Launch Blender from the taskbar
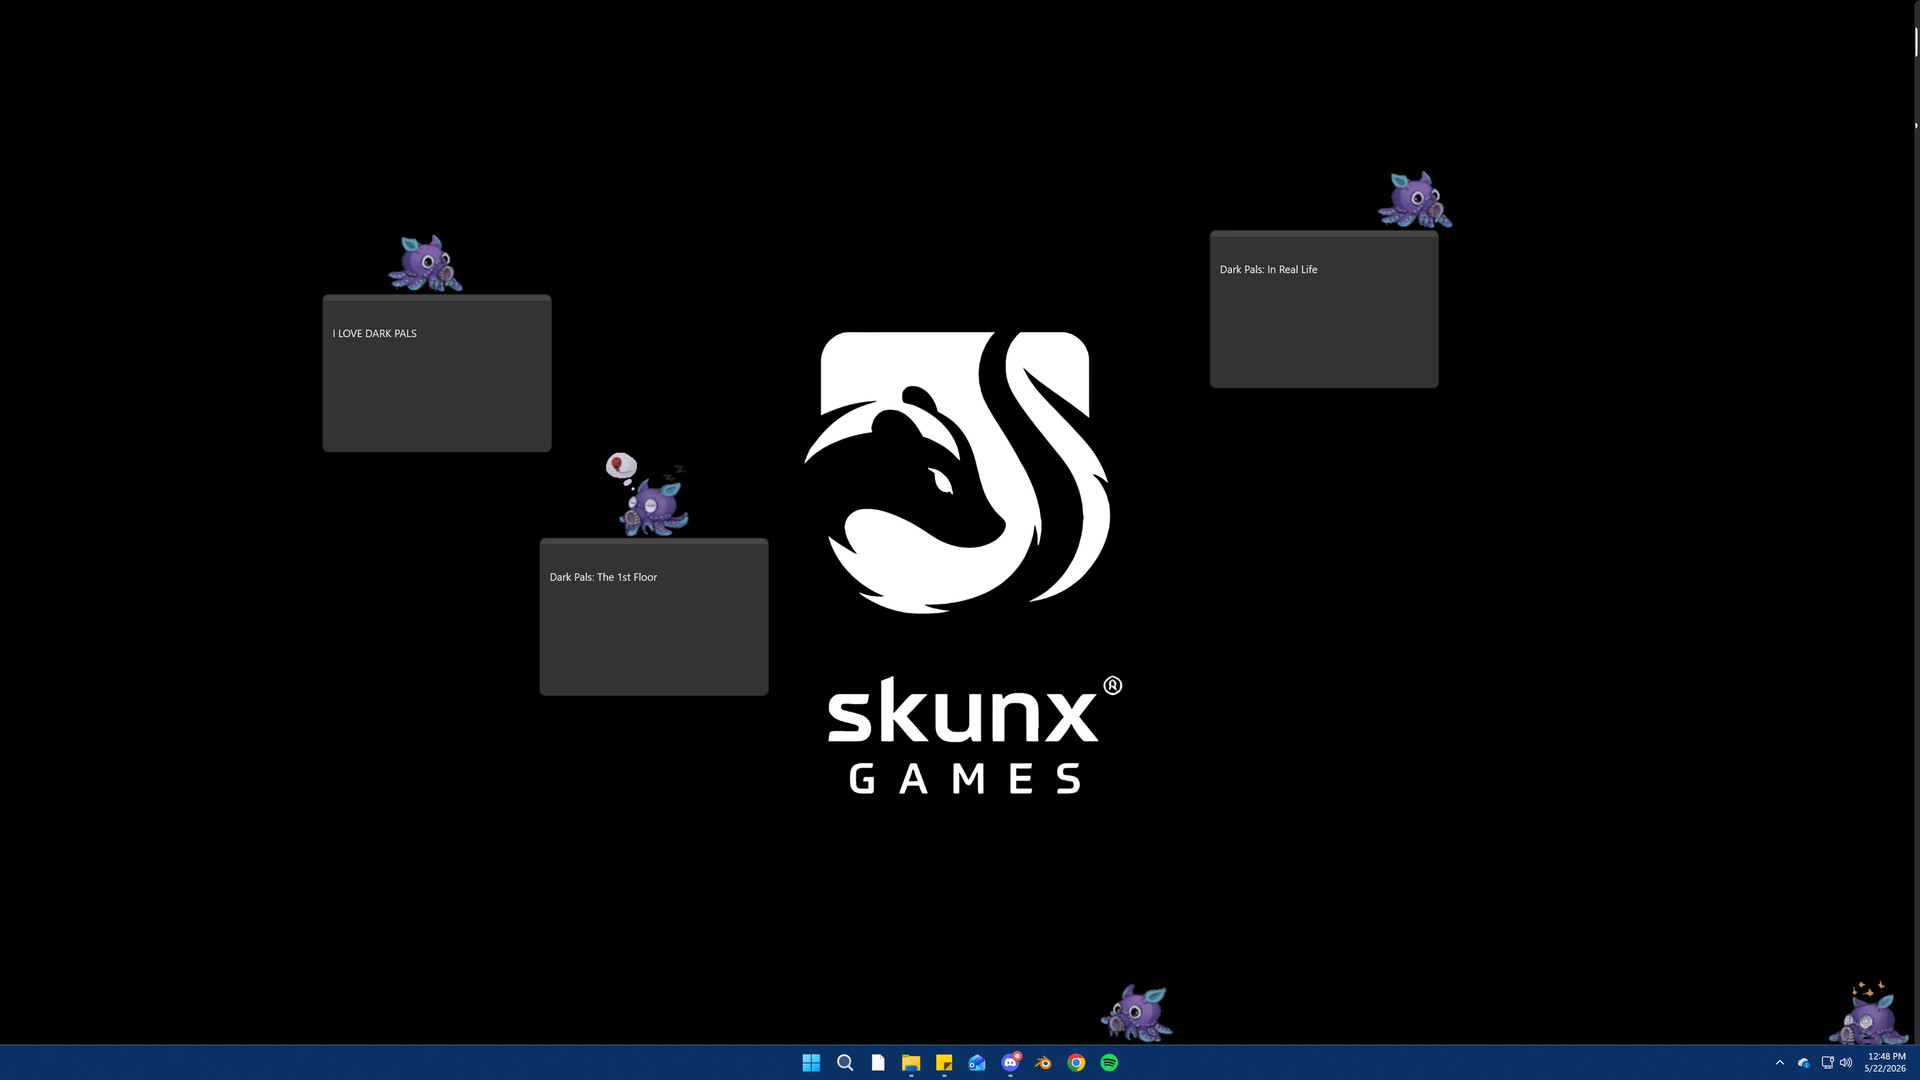 tap(1044, 1062)
